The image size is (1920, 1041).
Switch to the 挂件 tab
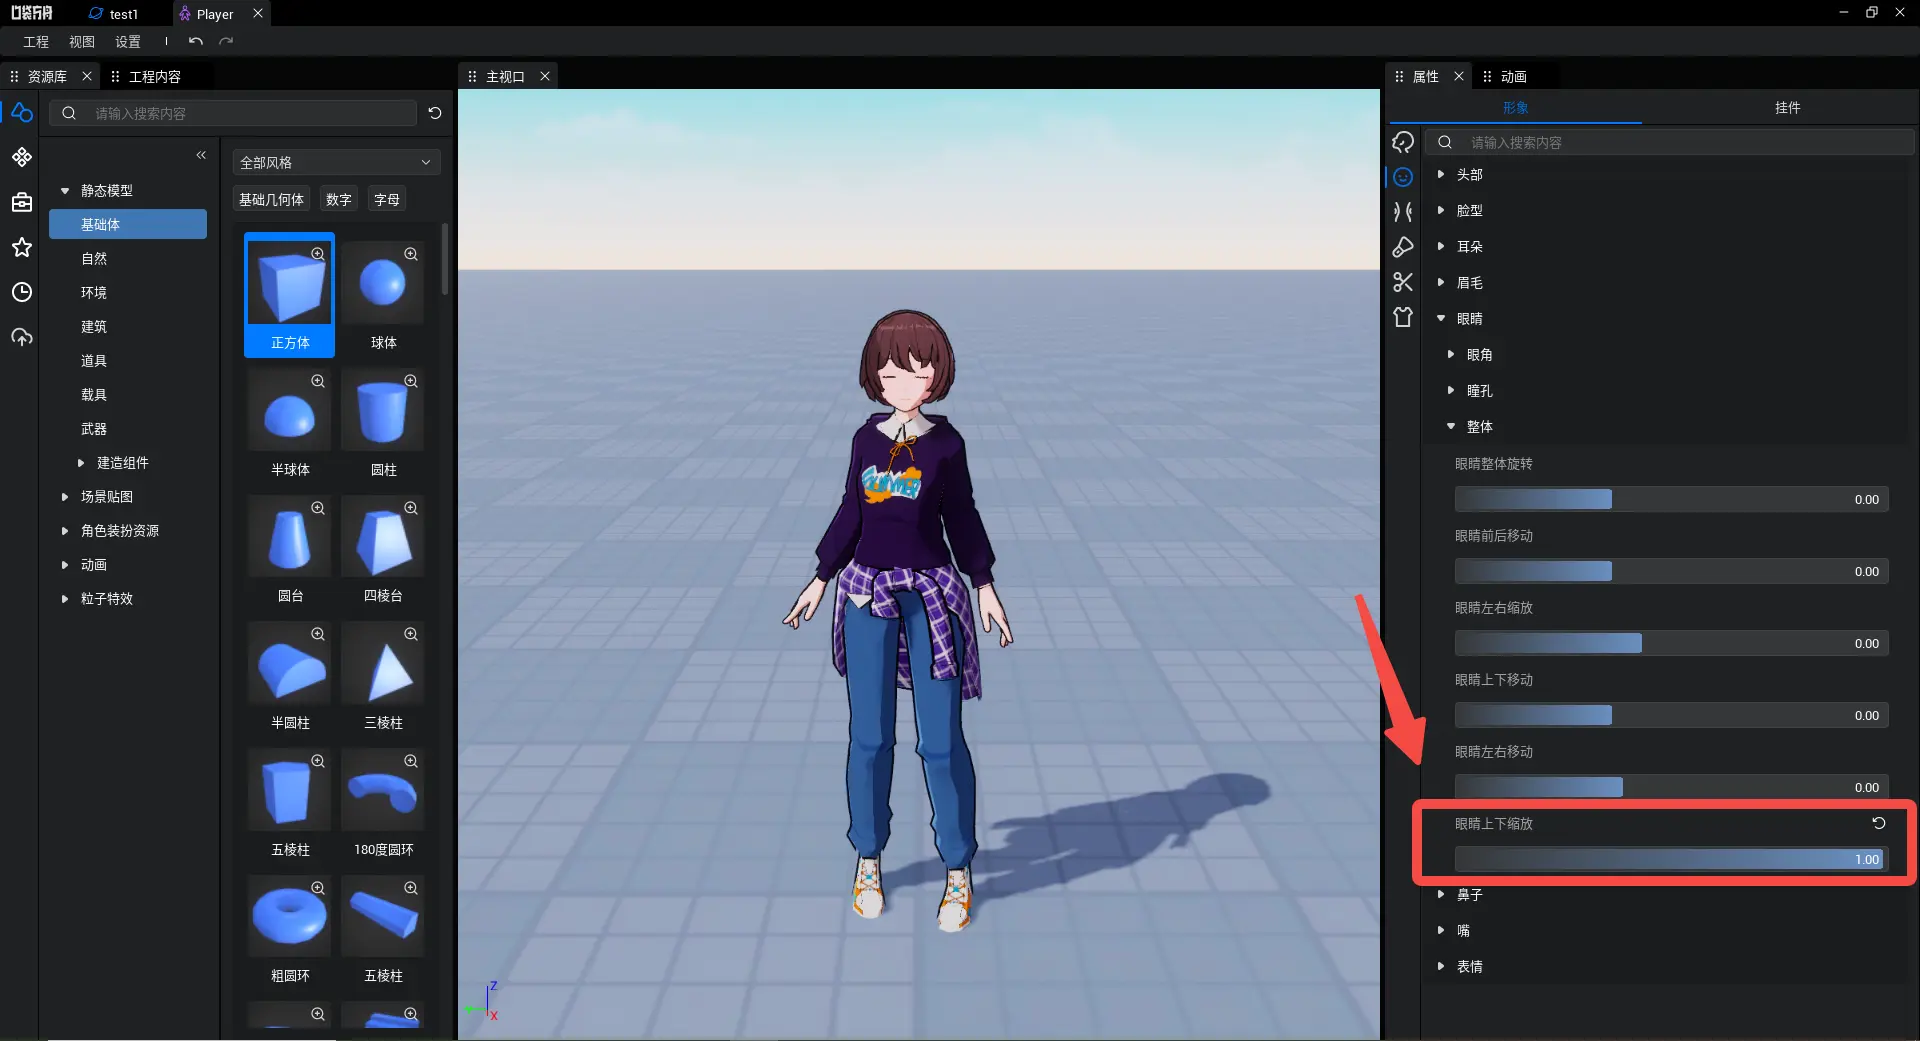tap(1788, 107)
